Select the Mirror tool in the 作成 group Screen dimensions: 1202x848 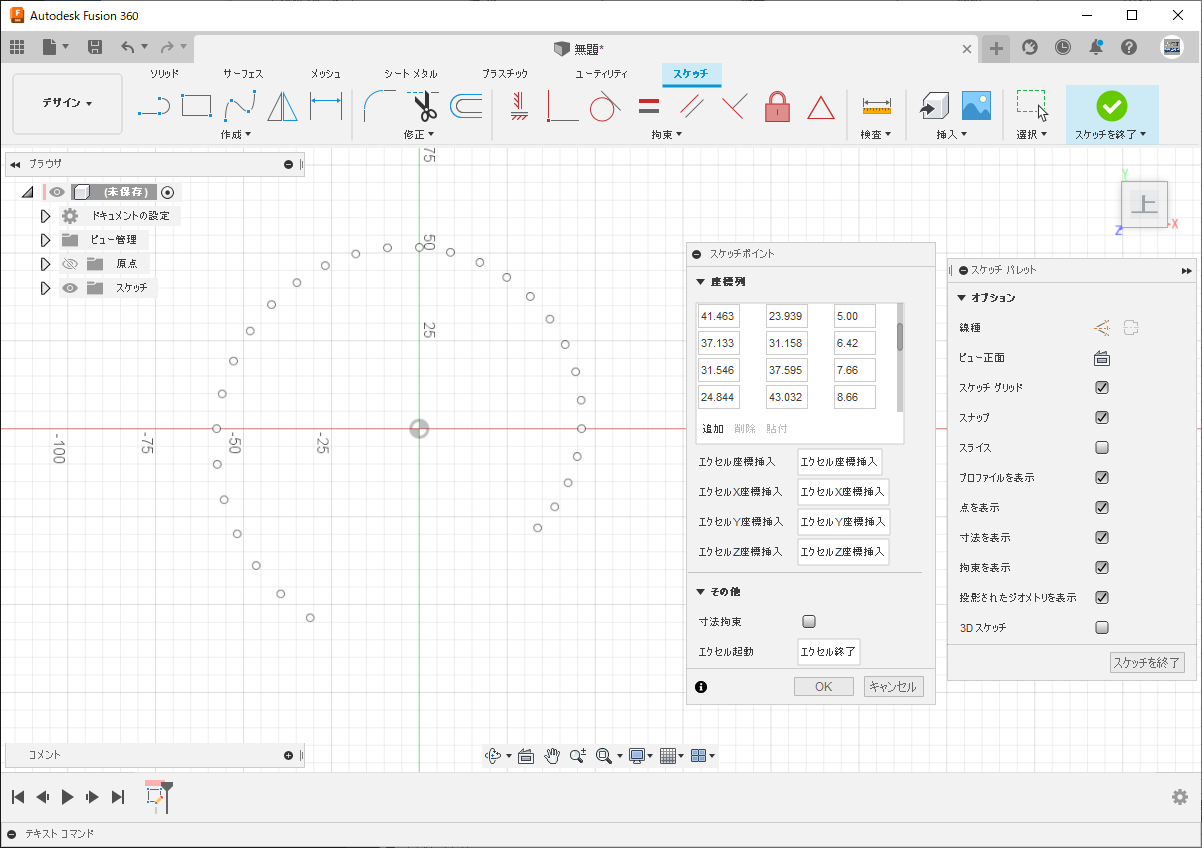[x=284, y=106]
